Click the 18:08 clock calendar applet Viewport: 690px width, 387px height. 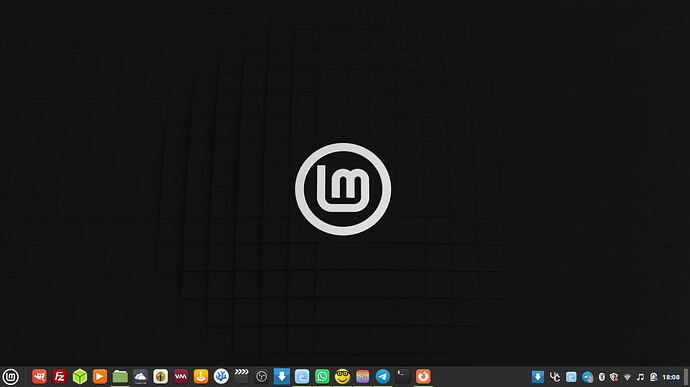pos(671,377)
